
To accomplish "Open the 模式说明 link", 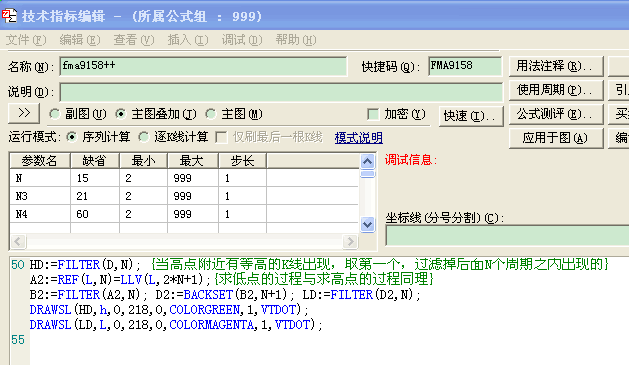I will [x=359, y=138].
